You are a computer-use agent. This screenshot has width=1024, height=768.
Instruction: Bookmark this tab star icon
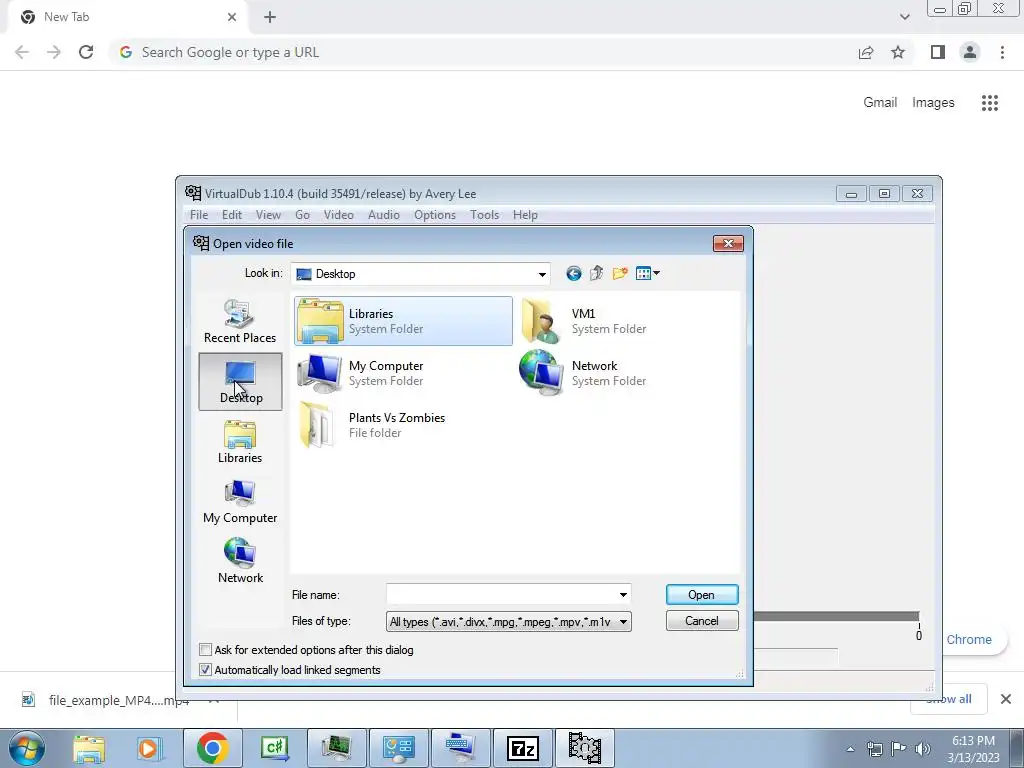(898, 52)
